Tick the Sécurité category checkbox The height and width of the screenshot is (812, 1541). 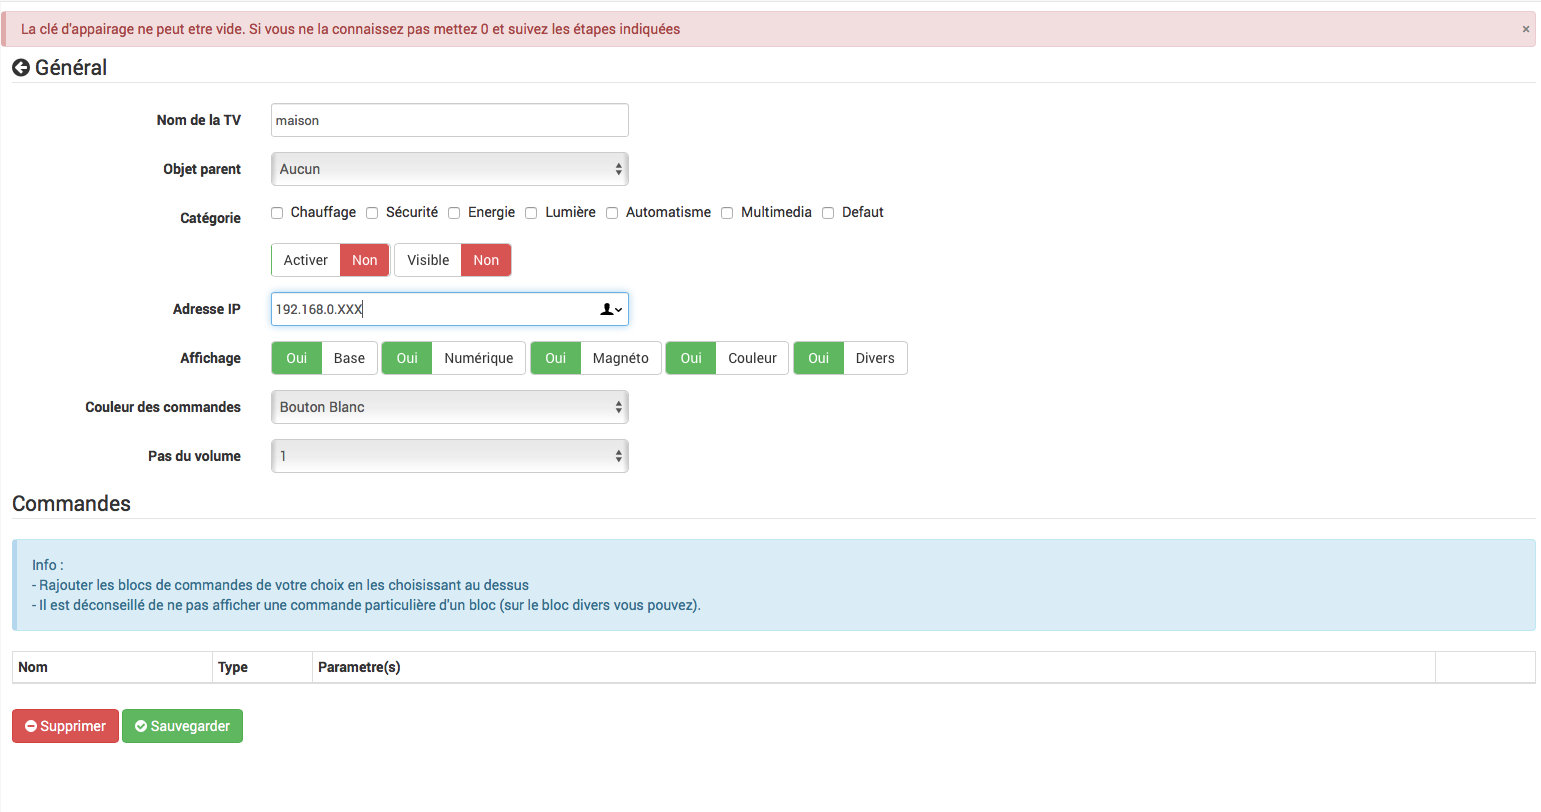click(372, 213)
